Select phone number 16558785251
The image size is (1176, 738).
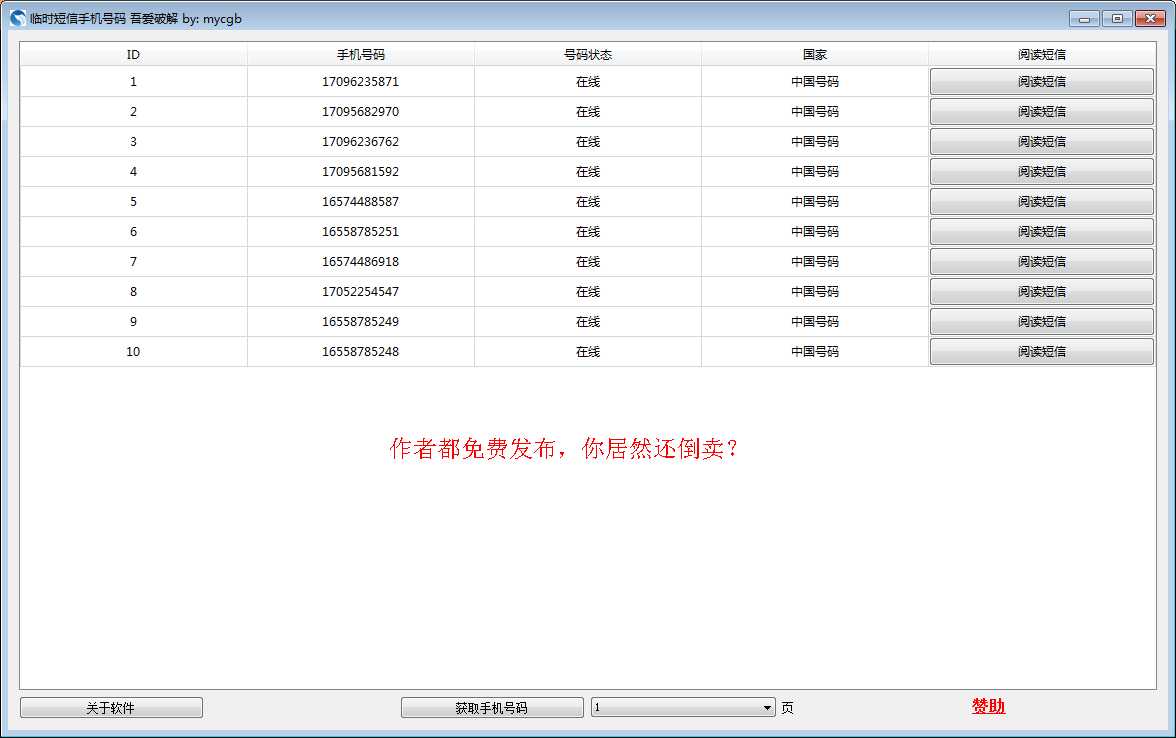[361, 232]
